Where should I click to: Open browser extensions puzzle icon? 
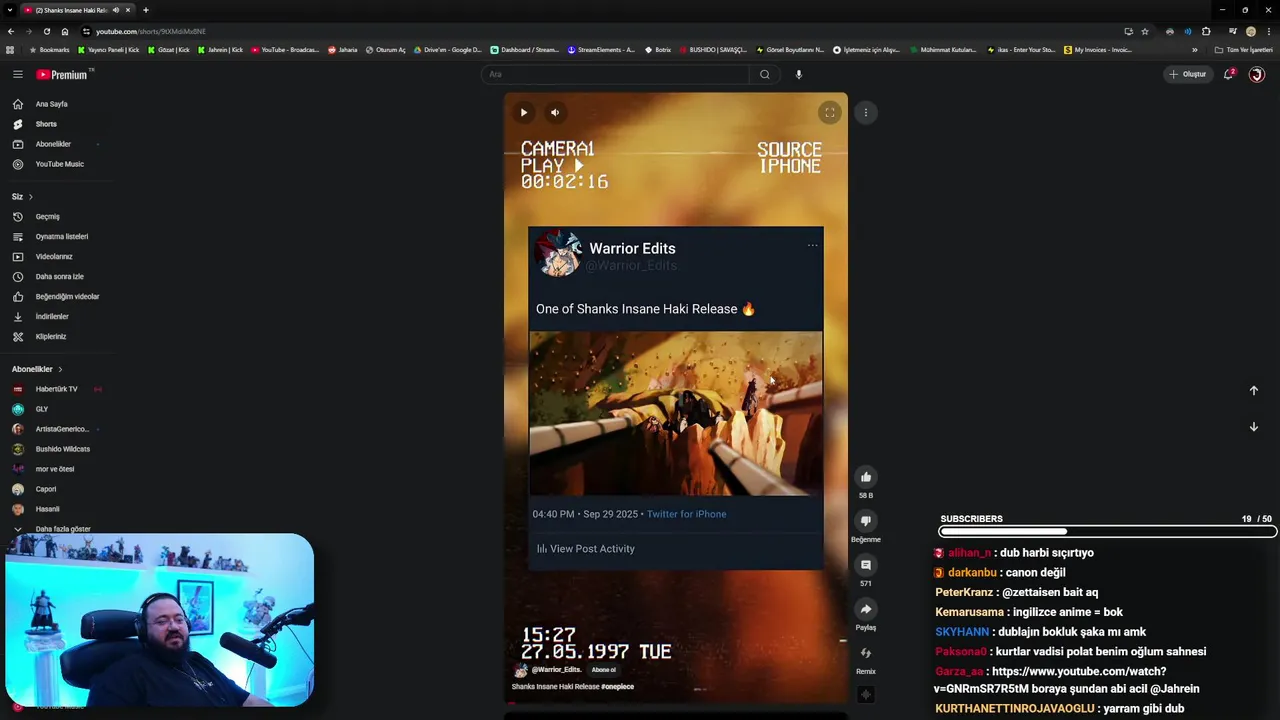(x=1206, y=31)
